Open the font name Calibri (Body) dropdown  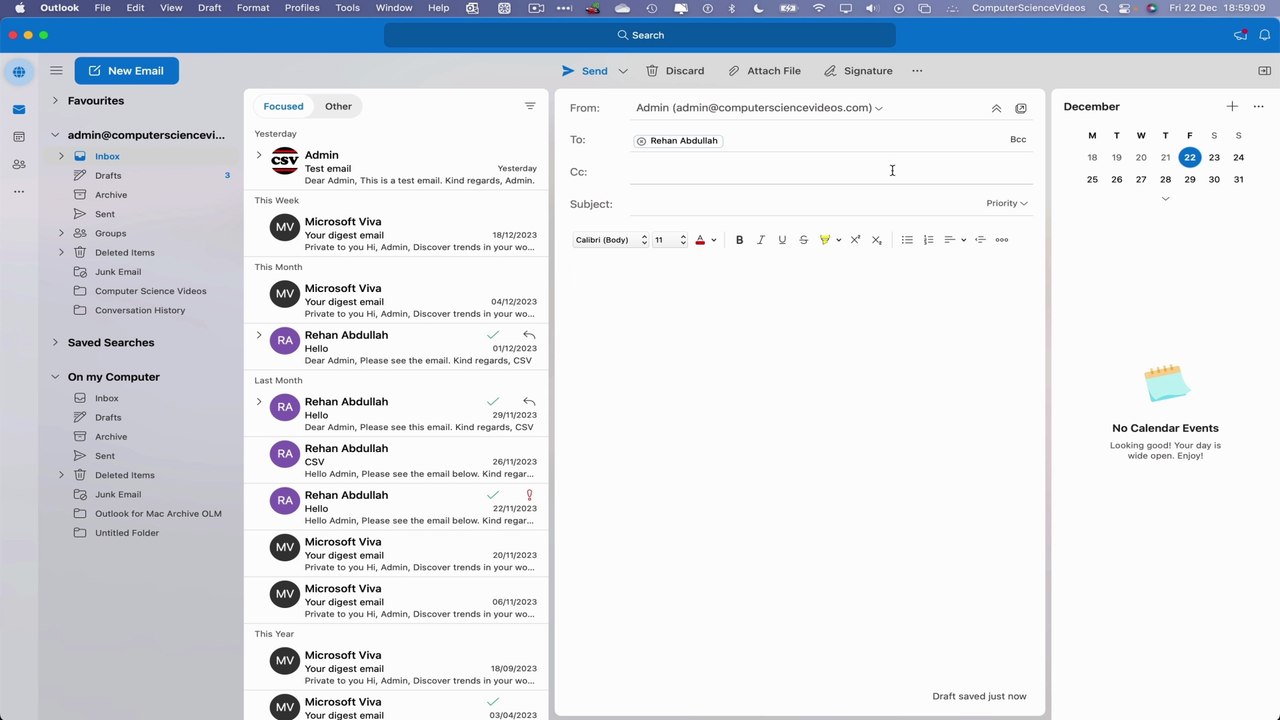(611, 240)
